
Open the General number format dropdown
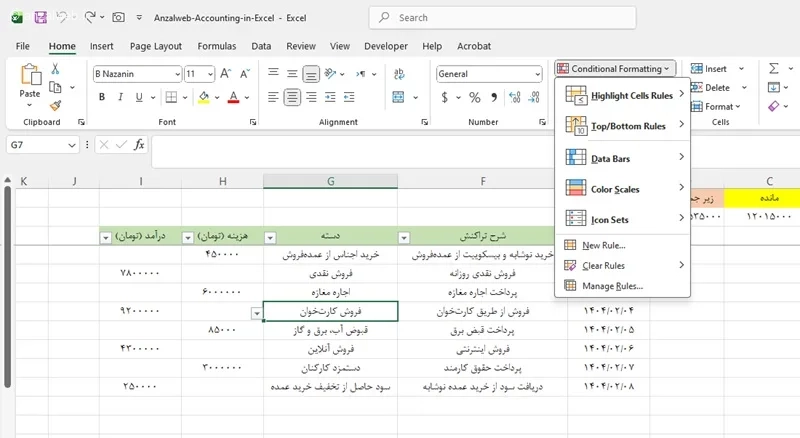click(537, 75)
